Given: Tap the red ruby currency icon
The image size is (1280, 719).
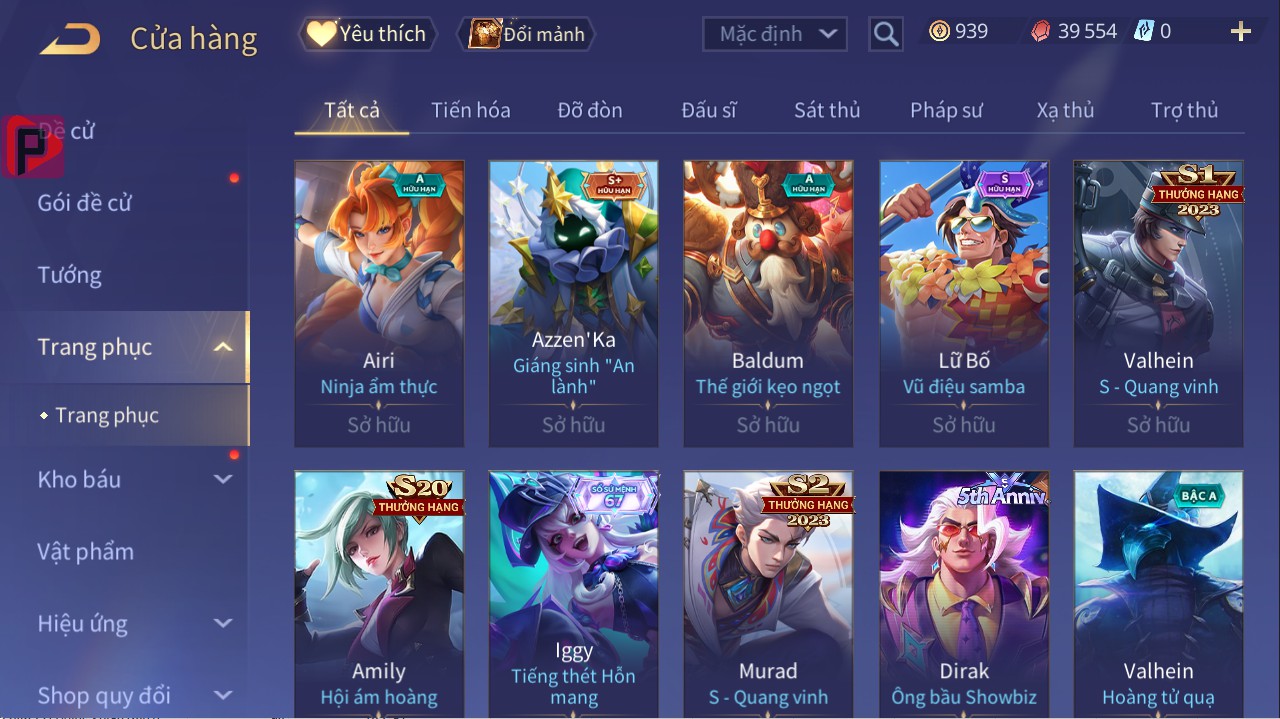Looking at the screenshot, I should (1041, 31).
